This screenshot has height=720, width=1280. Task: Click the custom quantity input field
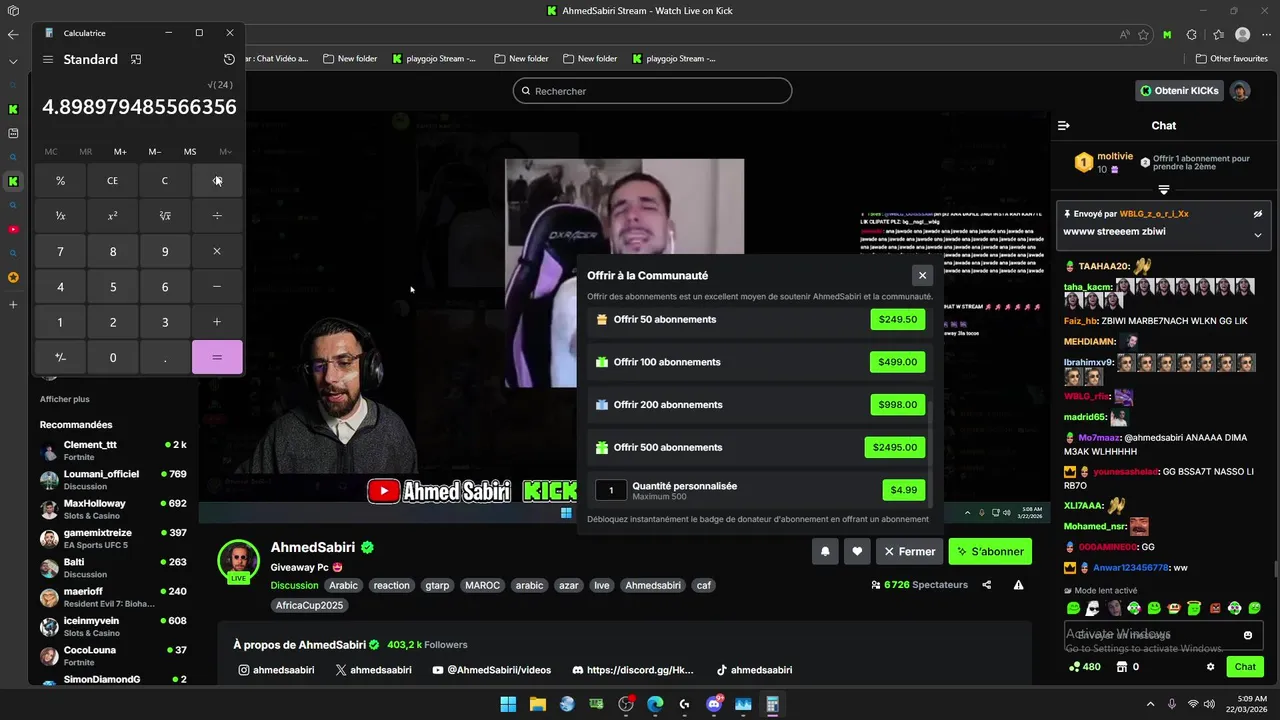coord(611,490)
